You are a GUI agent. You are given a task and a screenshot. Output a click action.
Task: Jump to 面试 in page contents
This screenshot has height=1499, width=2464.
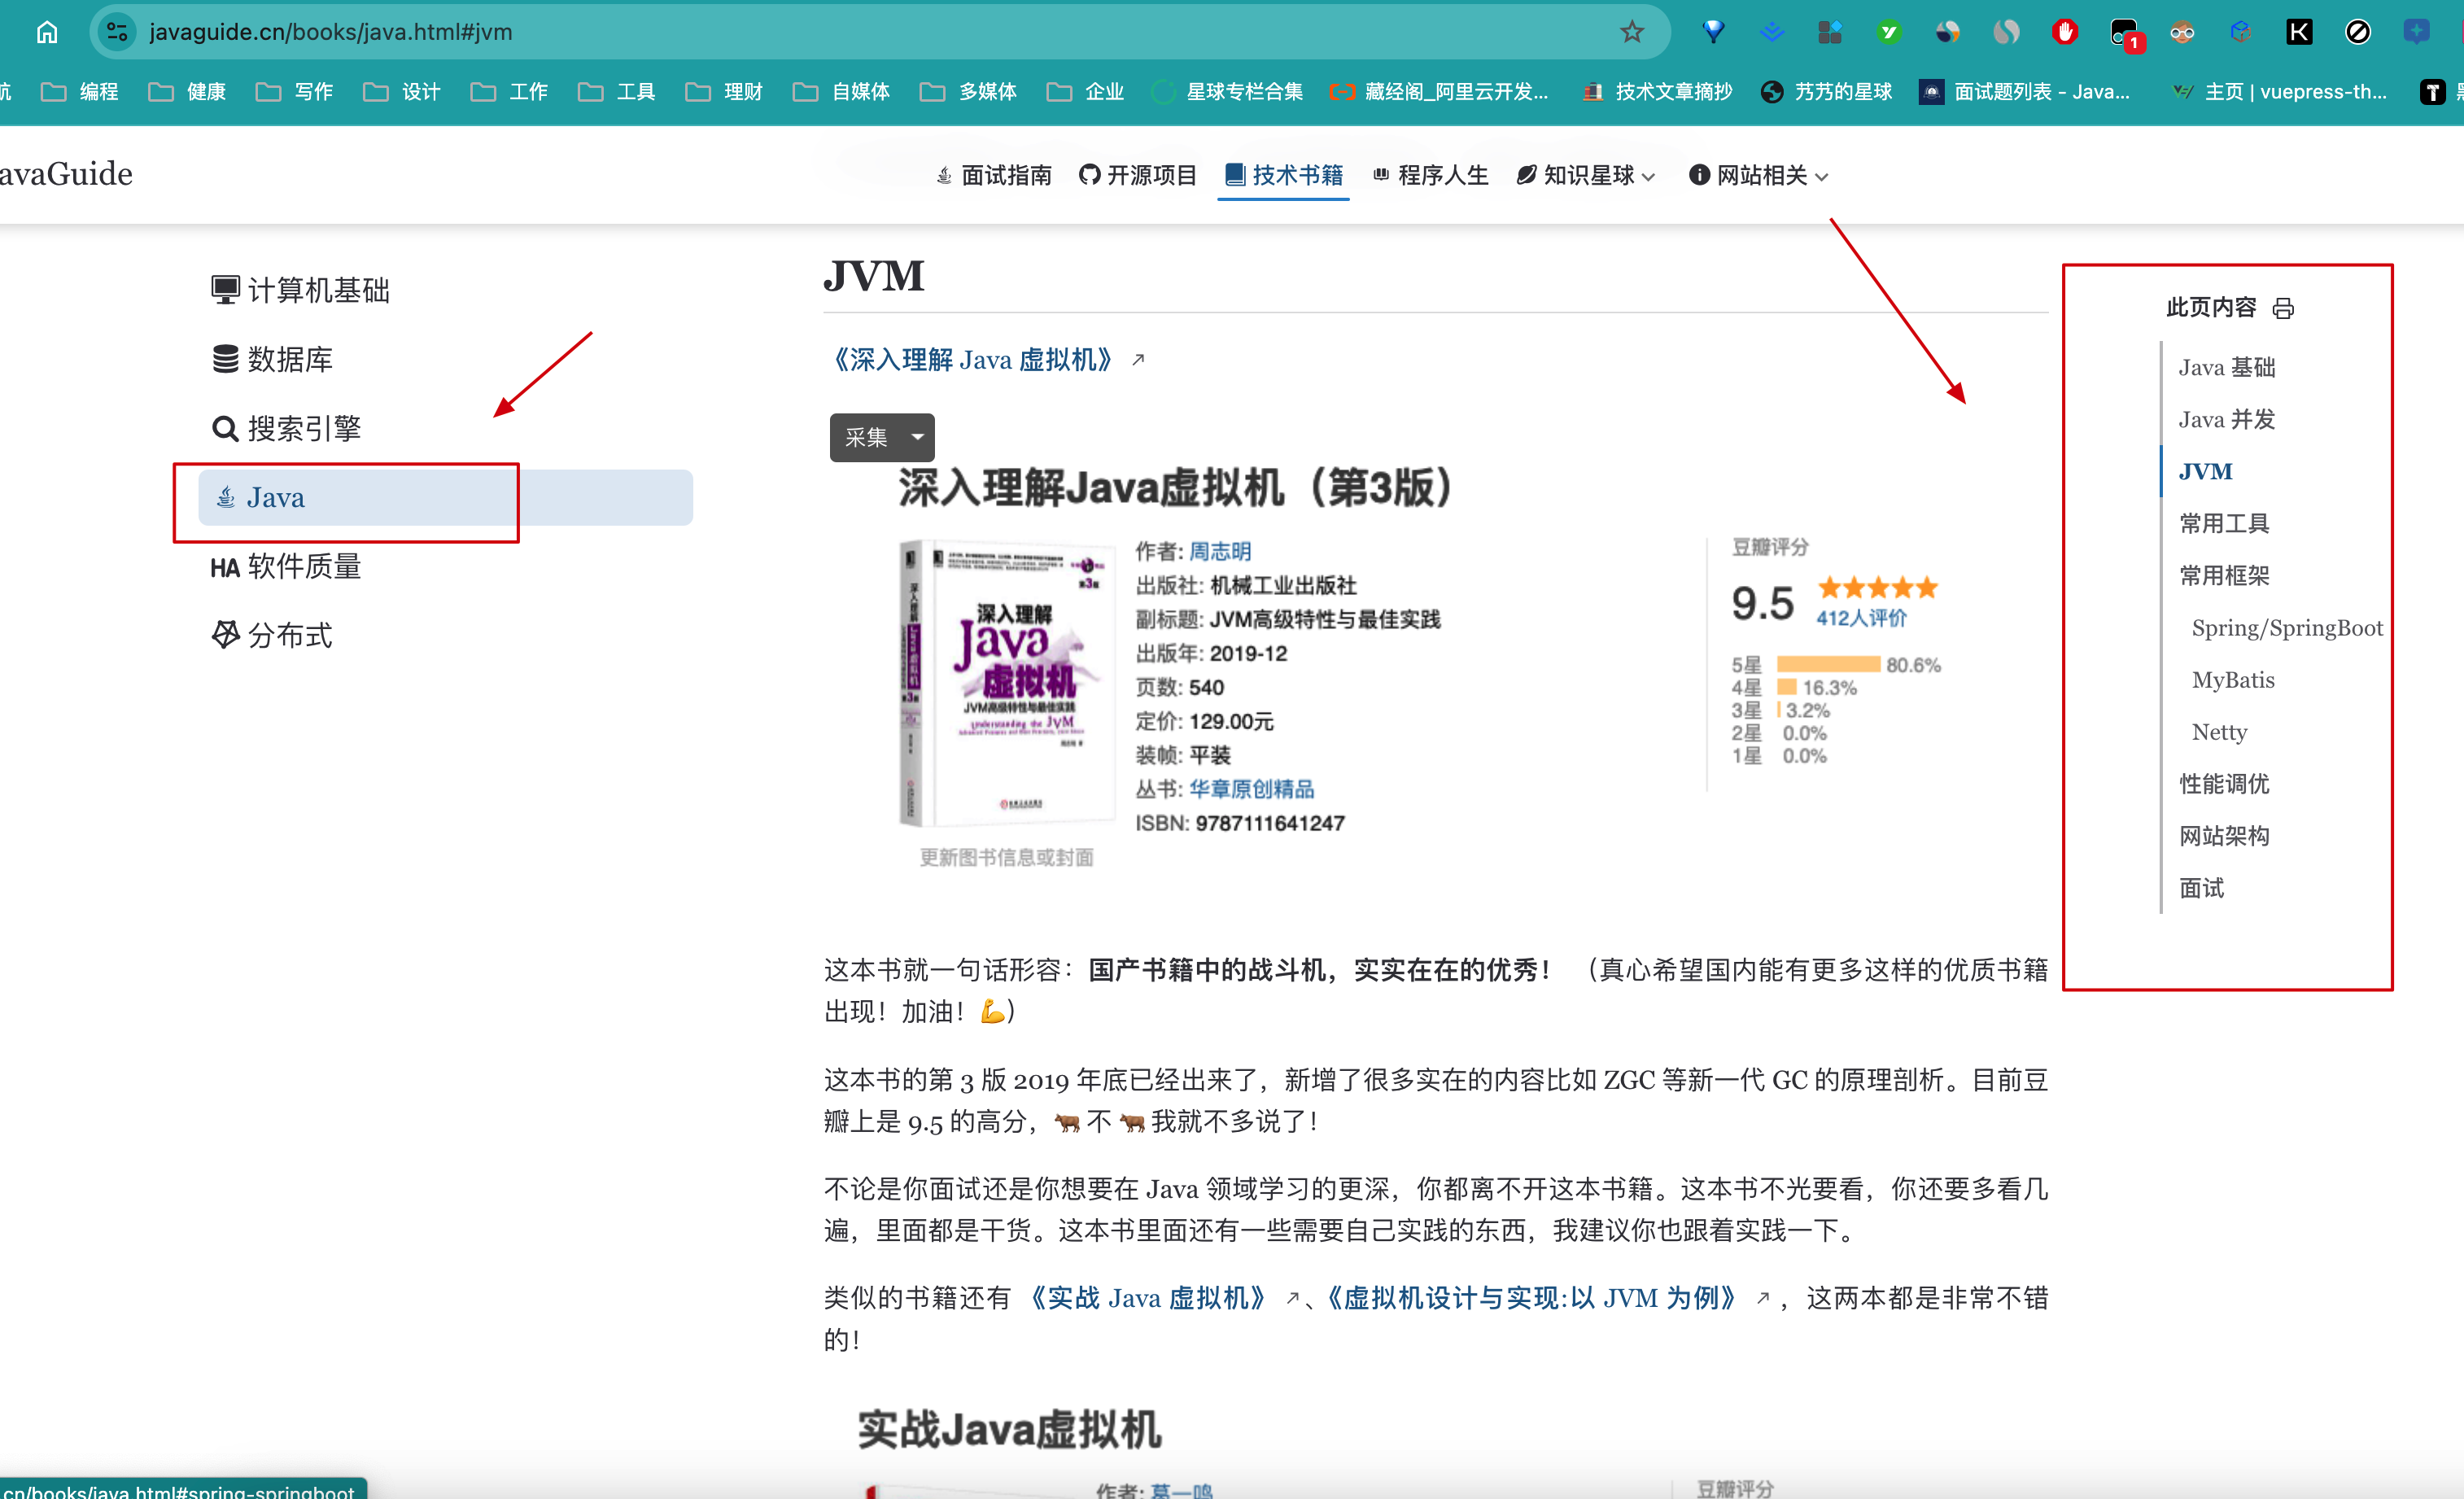pyautogui.click(x=2201, y=887)
